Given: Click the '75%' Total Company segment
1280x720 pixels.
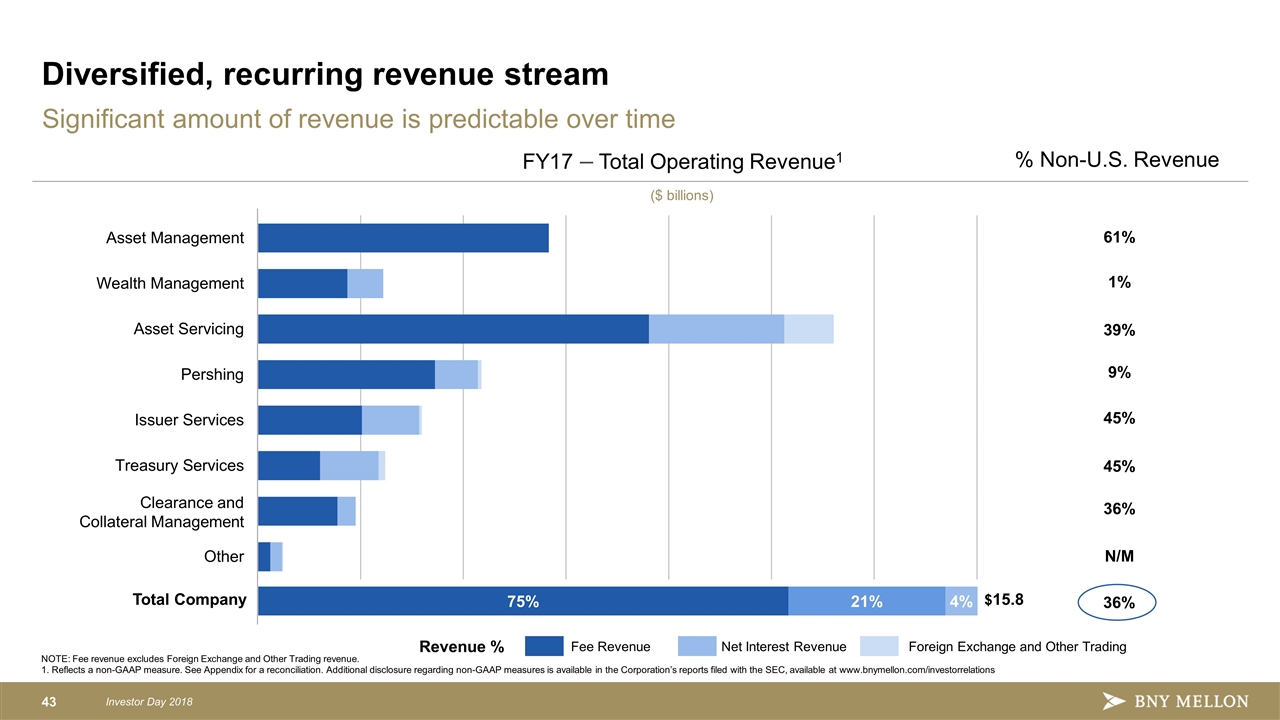Looking at the screenshot, I should coord(523,601).
